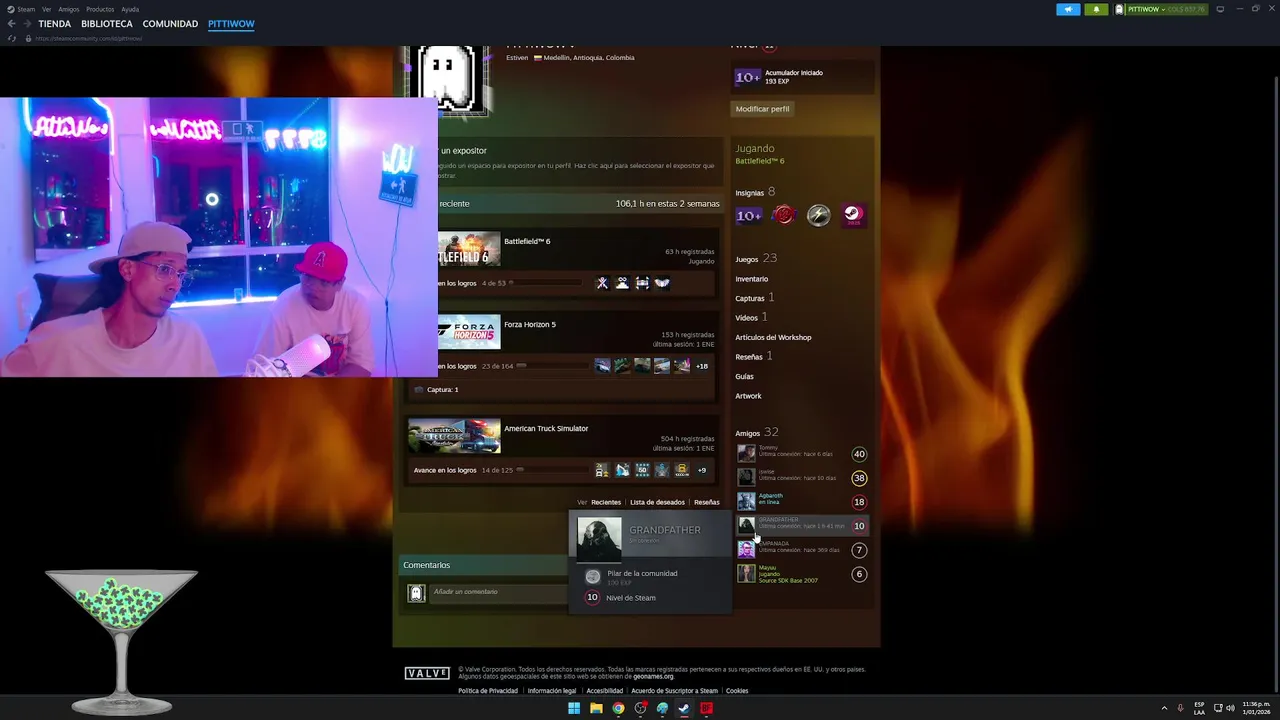Click the Lista de deseados link
Screen dimensions: 1280x720
click(657, 502)
